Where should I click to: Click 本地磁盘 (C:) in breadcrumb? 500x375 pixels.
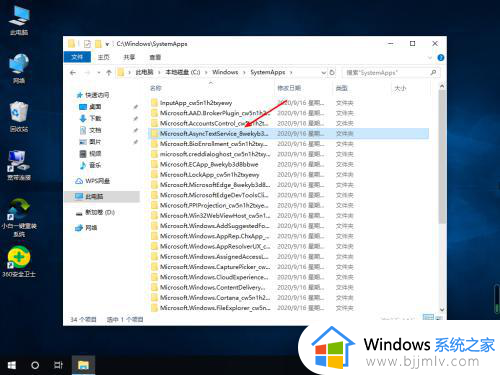point(183,72)
